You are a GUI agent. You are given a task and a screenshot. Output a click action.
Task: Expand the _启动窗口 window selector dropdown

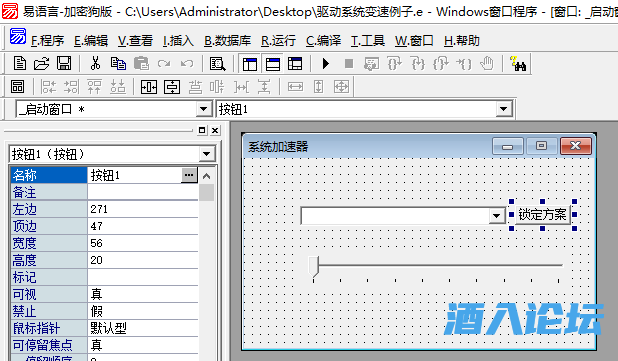203,109
